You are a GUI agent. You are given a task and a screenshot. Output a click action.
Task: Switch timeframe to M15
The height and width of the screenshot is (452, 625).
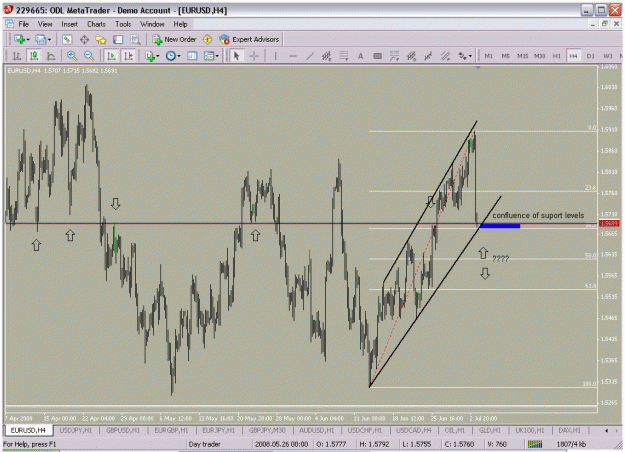(523, 56)
